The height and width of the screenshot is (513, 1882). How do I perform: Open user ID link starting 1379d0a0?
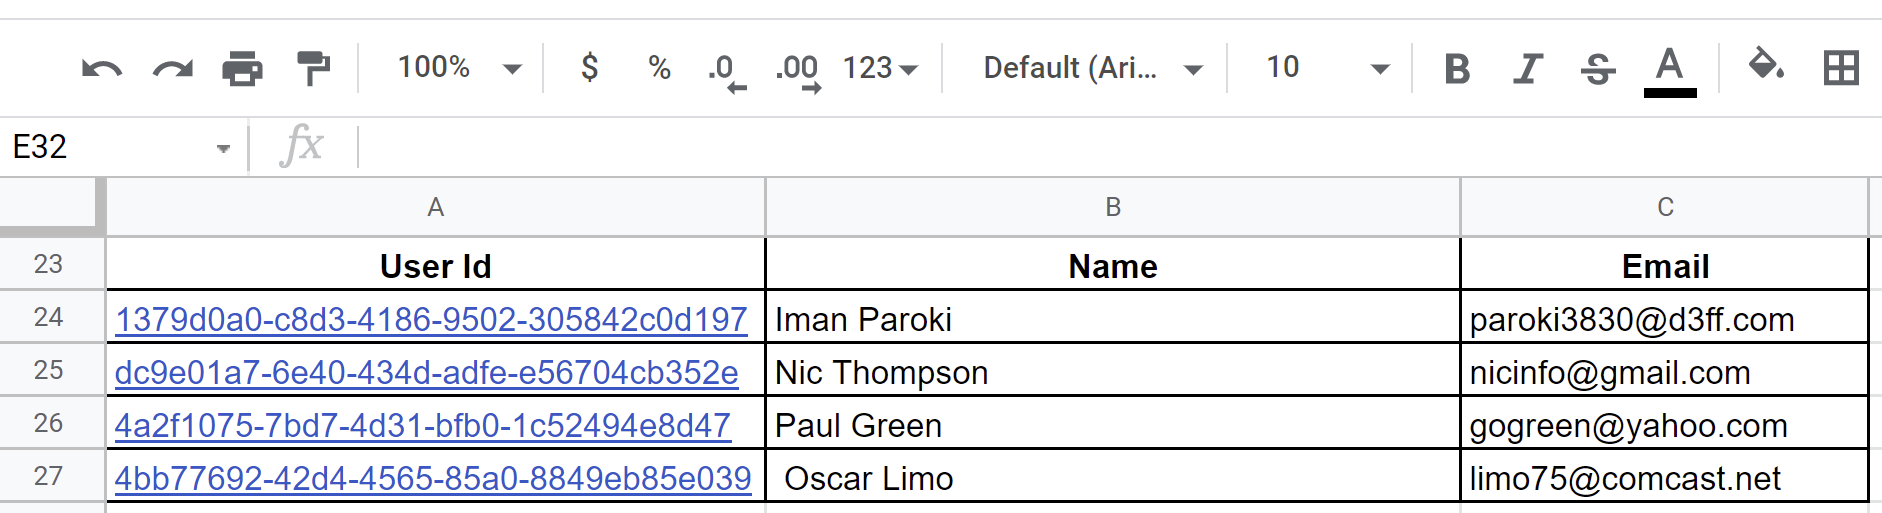click(x=431, y=319)
